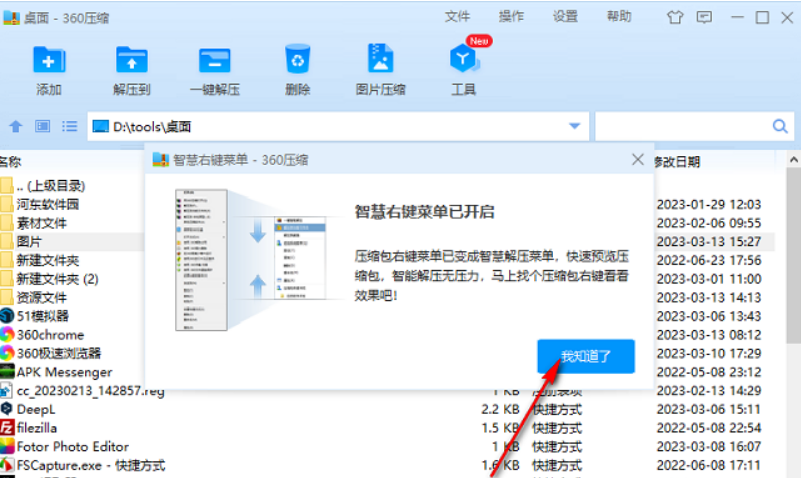This screenshot has width=801, height=478.
Task: Open the address path dropdown arrow
Action: (x=575, y=126)
